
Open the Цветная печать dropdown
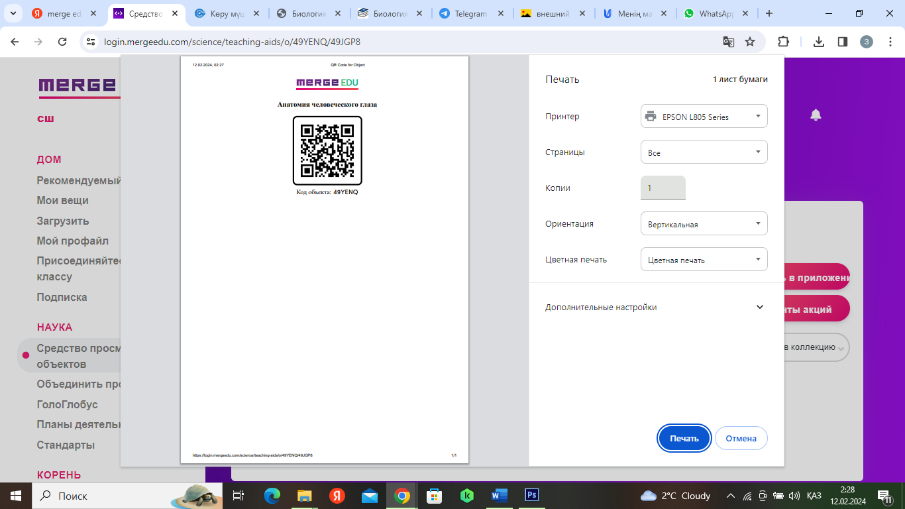(x=704, y=260)
